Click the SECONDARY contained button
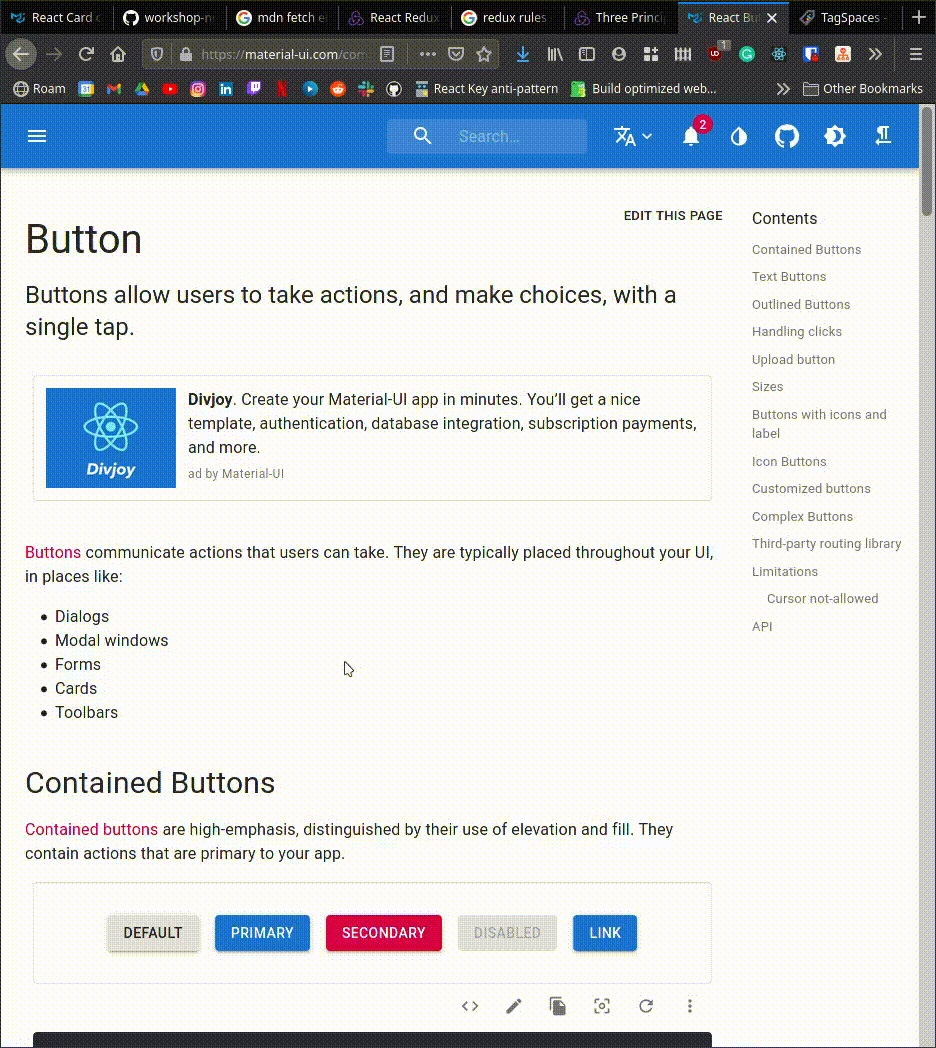The image size is (936, 1048). (x=383, y=932)
